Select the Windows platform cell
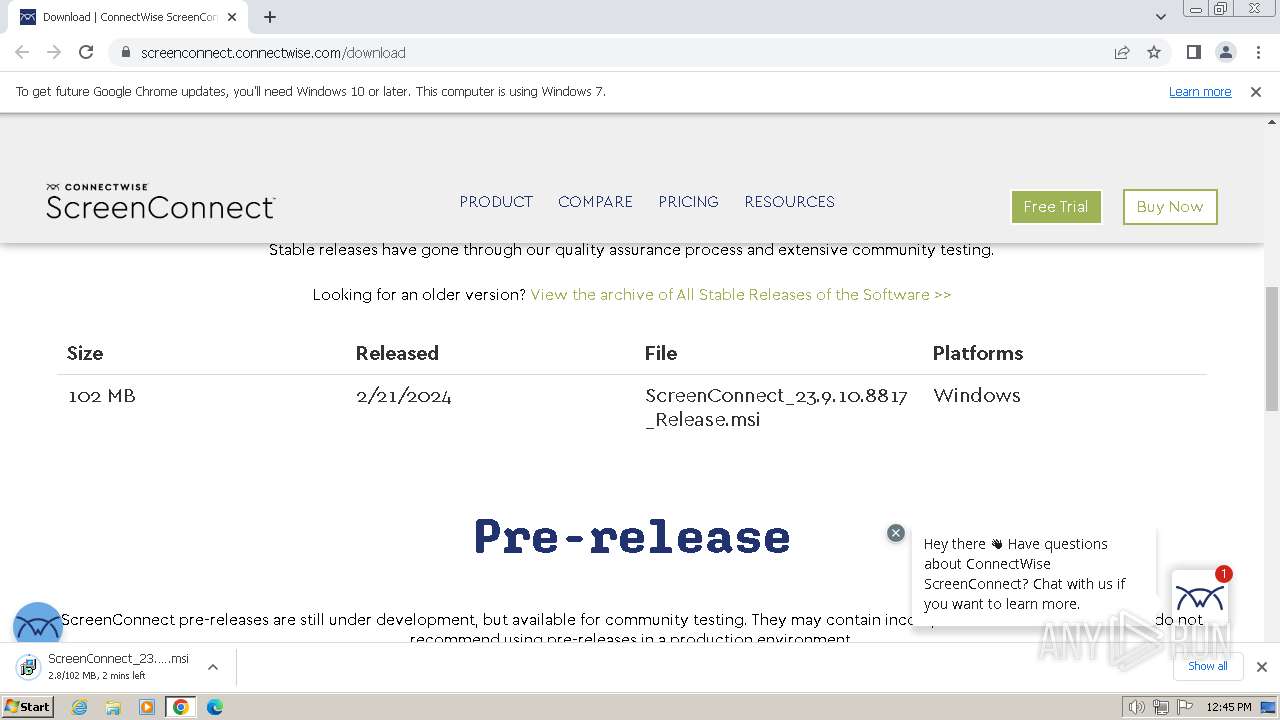The image size is (1280, 720). click(x=977, y=395)
